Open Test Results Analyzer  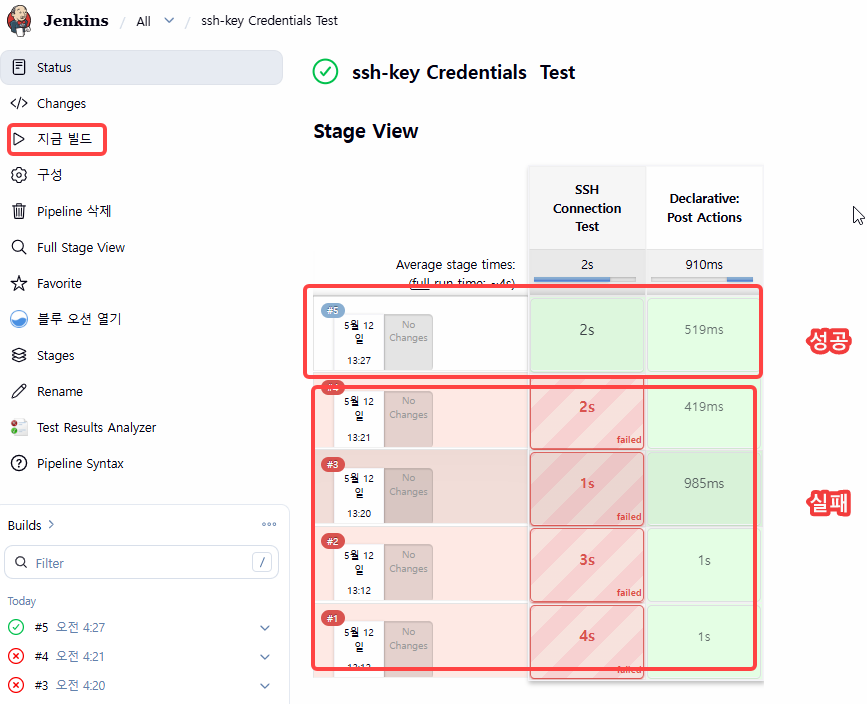[142, 427]
